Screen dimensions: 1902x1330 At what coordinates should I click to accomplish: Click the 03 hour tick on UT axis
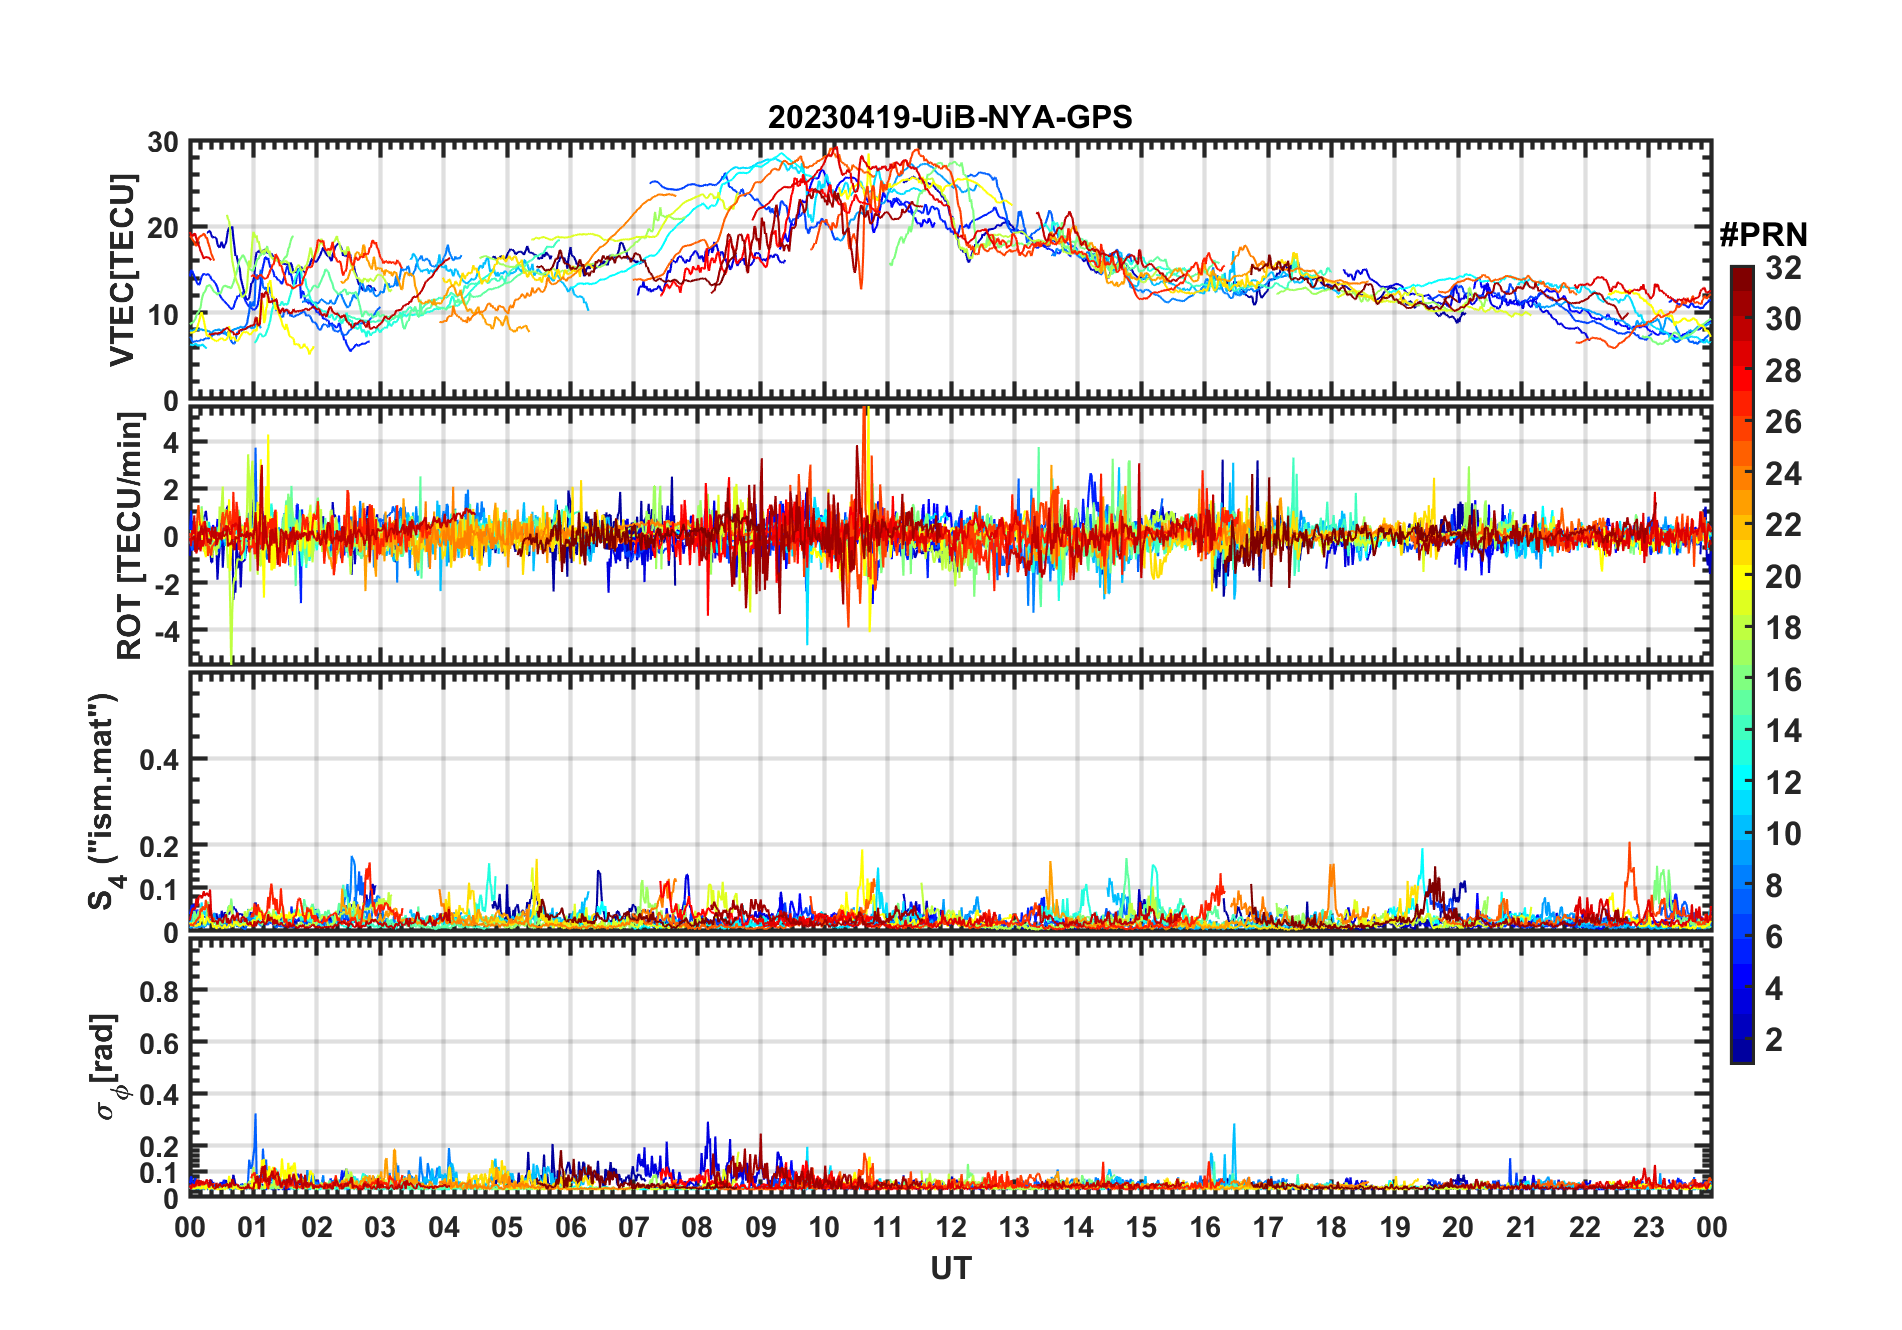coord(380,1228)
